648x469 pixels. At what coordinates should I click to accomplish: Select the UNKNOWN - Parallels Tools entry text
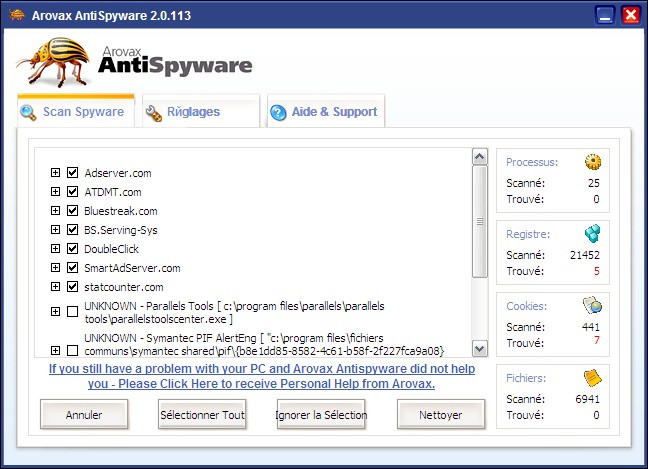[x=234, y=312]
